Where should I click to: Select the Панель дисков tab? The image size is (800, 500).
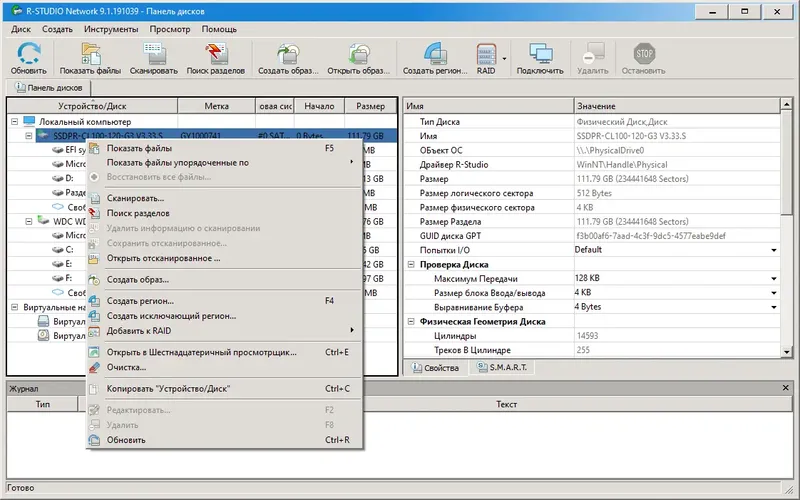point(48,88)
